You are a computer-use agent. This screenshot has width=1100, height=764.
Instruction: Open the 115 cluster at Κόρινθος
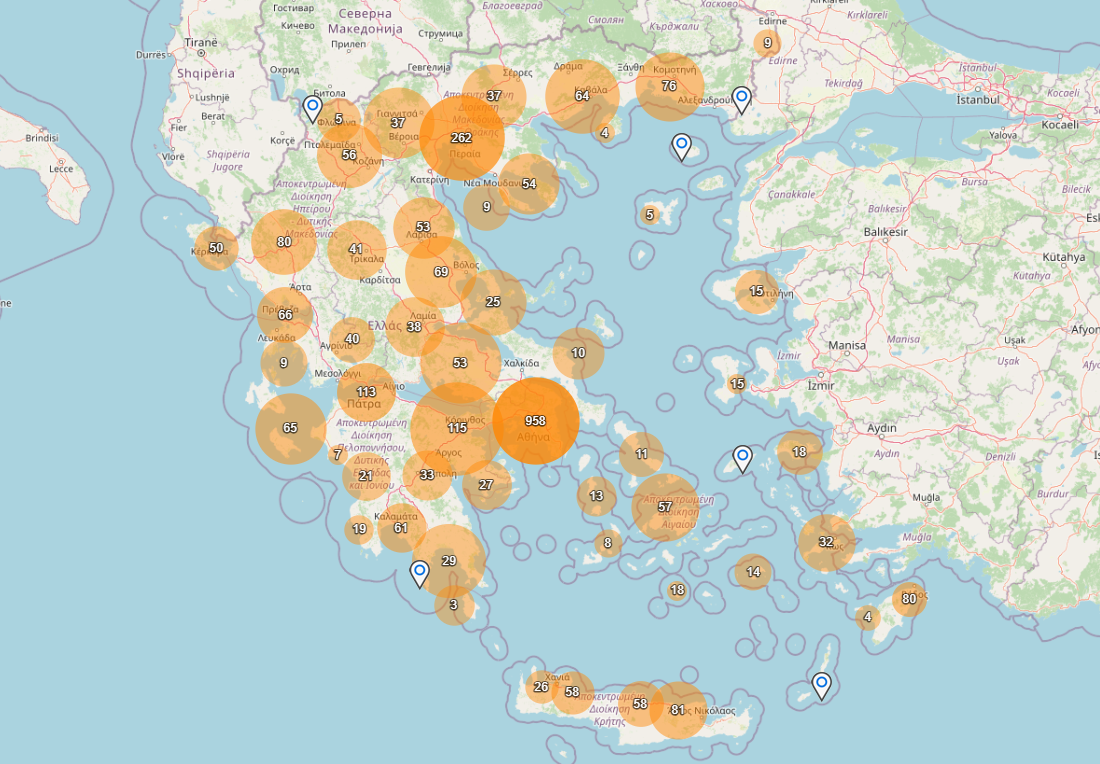(457, 428)
